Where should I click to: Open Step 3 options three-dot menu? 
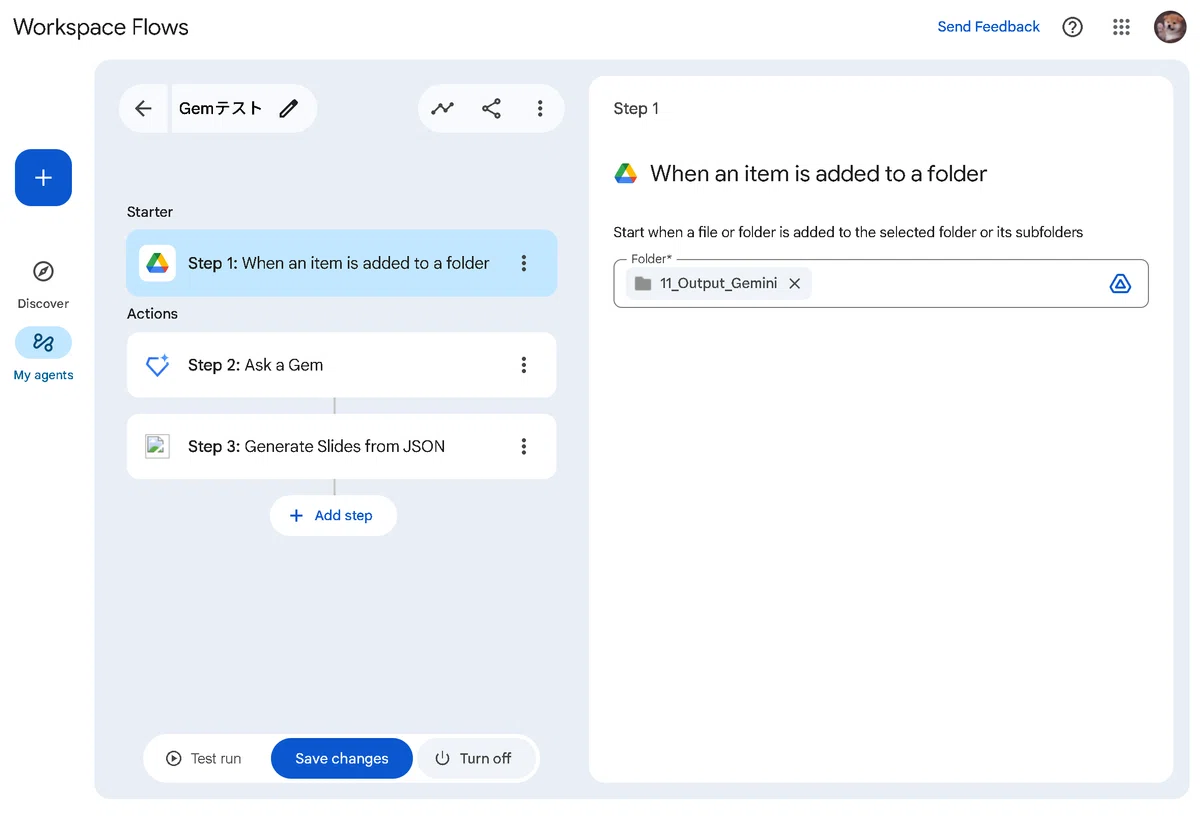coord(523,446)
